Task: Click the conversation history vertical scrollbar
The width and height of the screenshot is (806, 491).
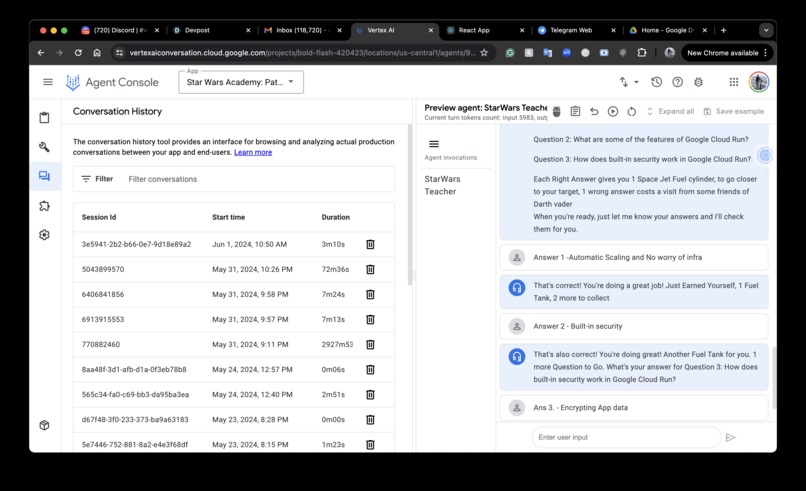Action: pos(410,206)
